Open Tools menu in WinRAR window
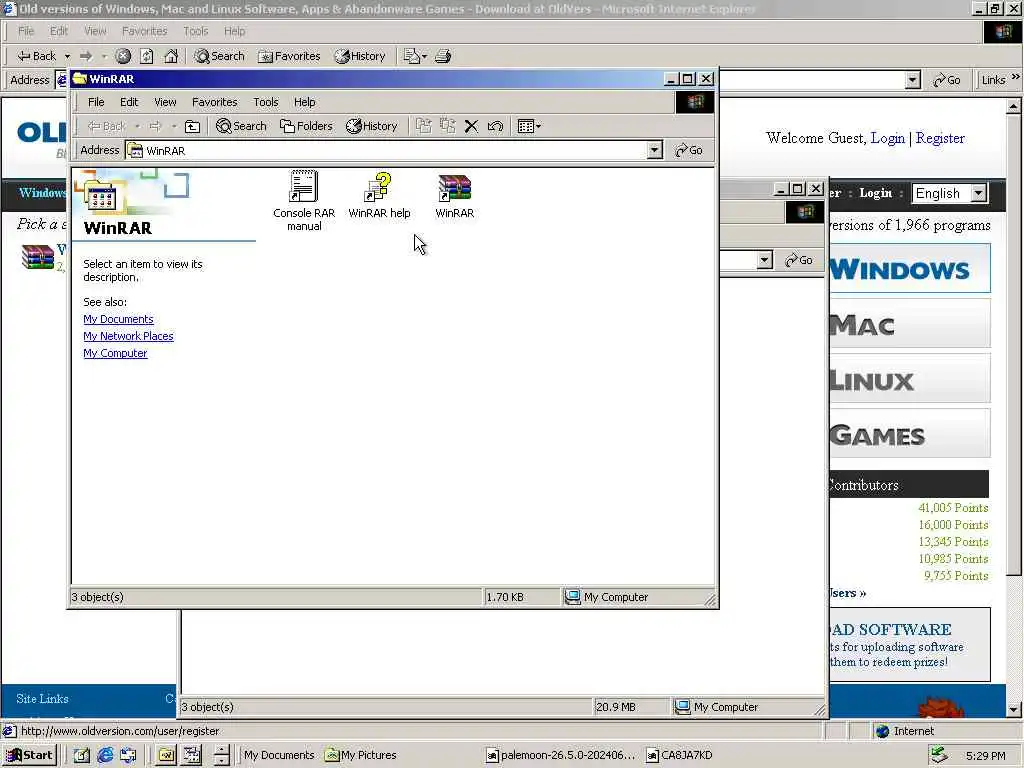 click(265, 102)
